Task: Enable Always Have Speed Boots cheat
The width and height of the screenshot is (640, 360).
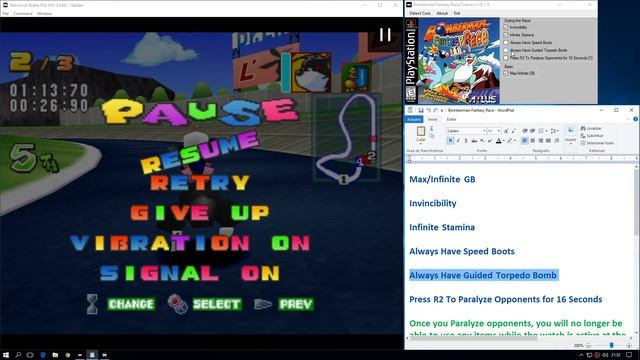Action: 506,42
